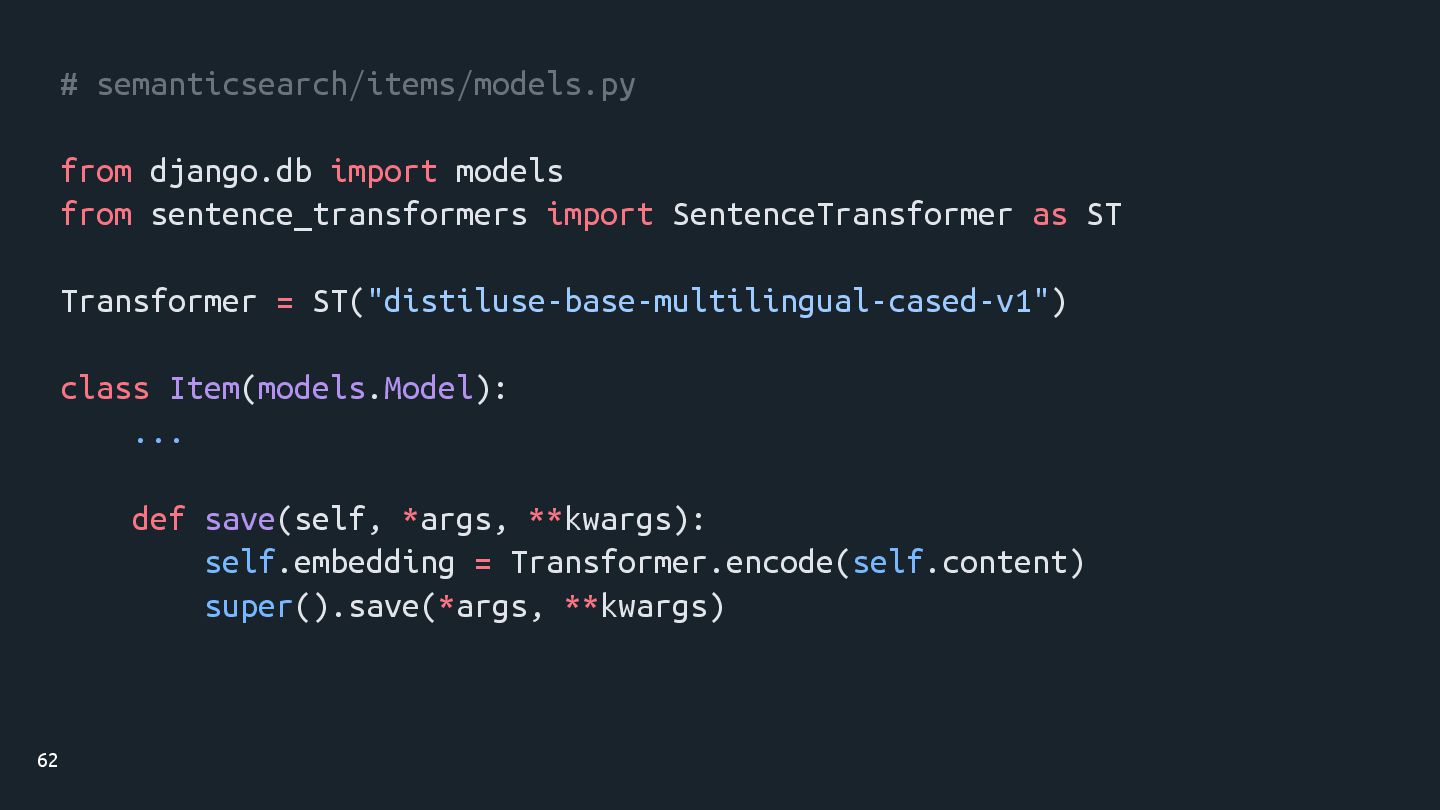The width and height of the screenshot is (1440, 810).
Task: Click 'django.db' in the first import line
Action: [231, 172]
